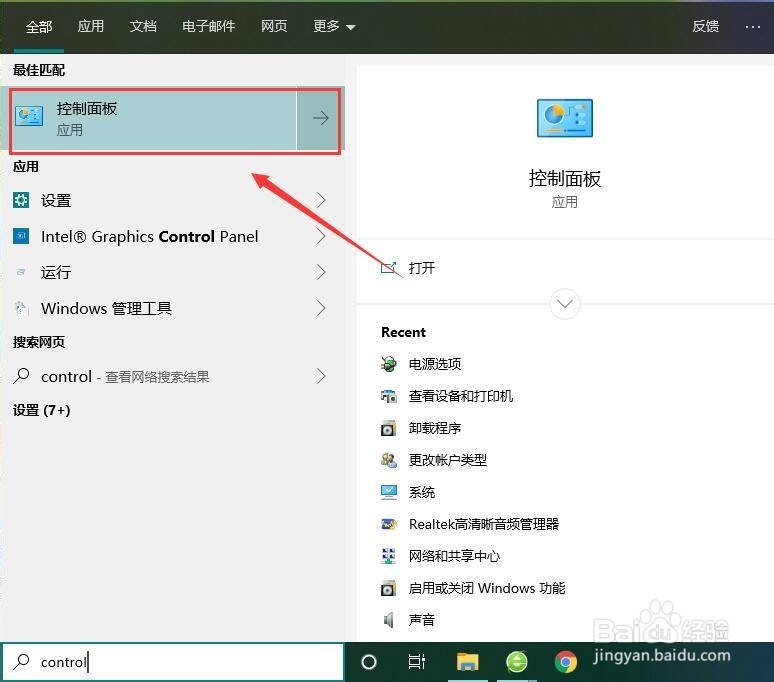Open the three-dot options menu
This screenshot has height=682, width=774.
pos(753,27)
